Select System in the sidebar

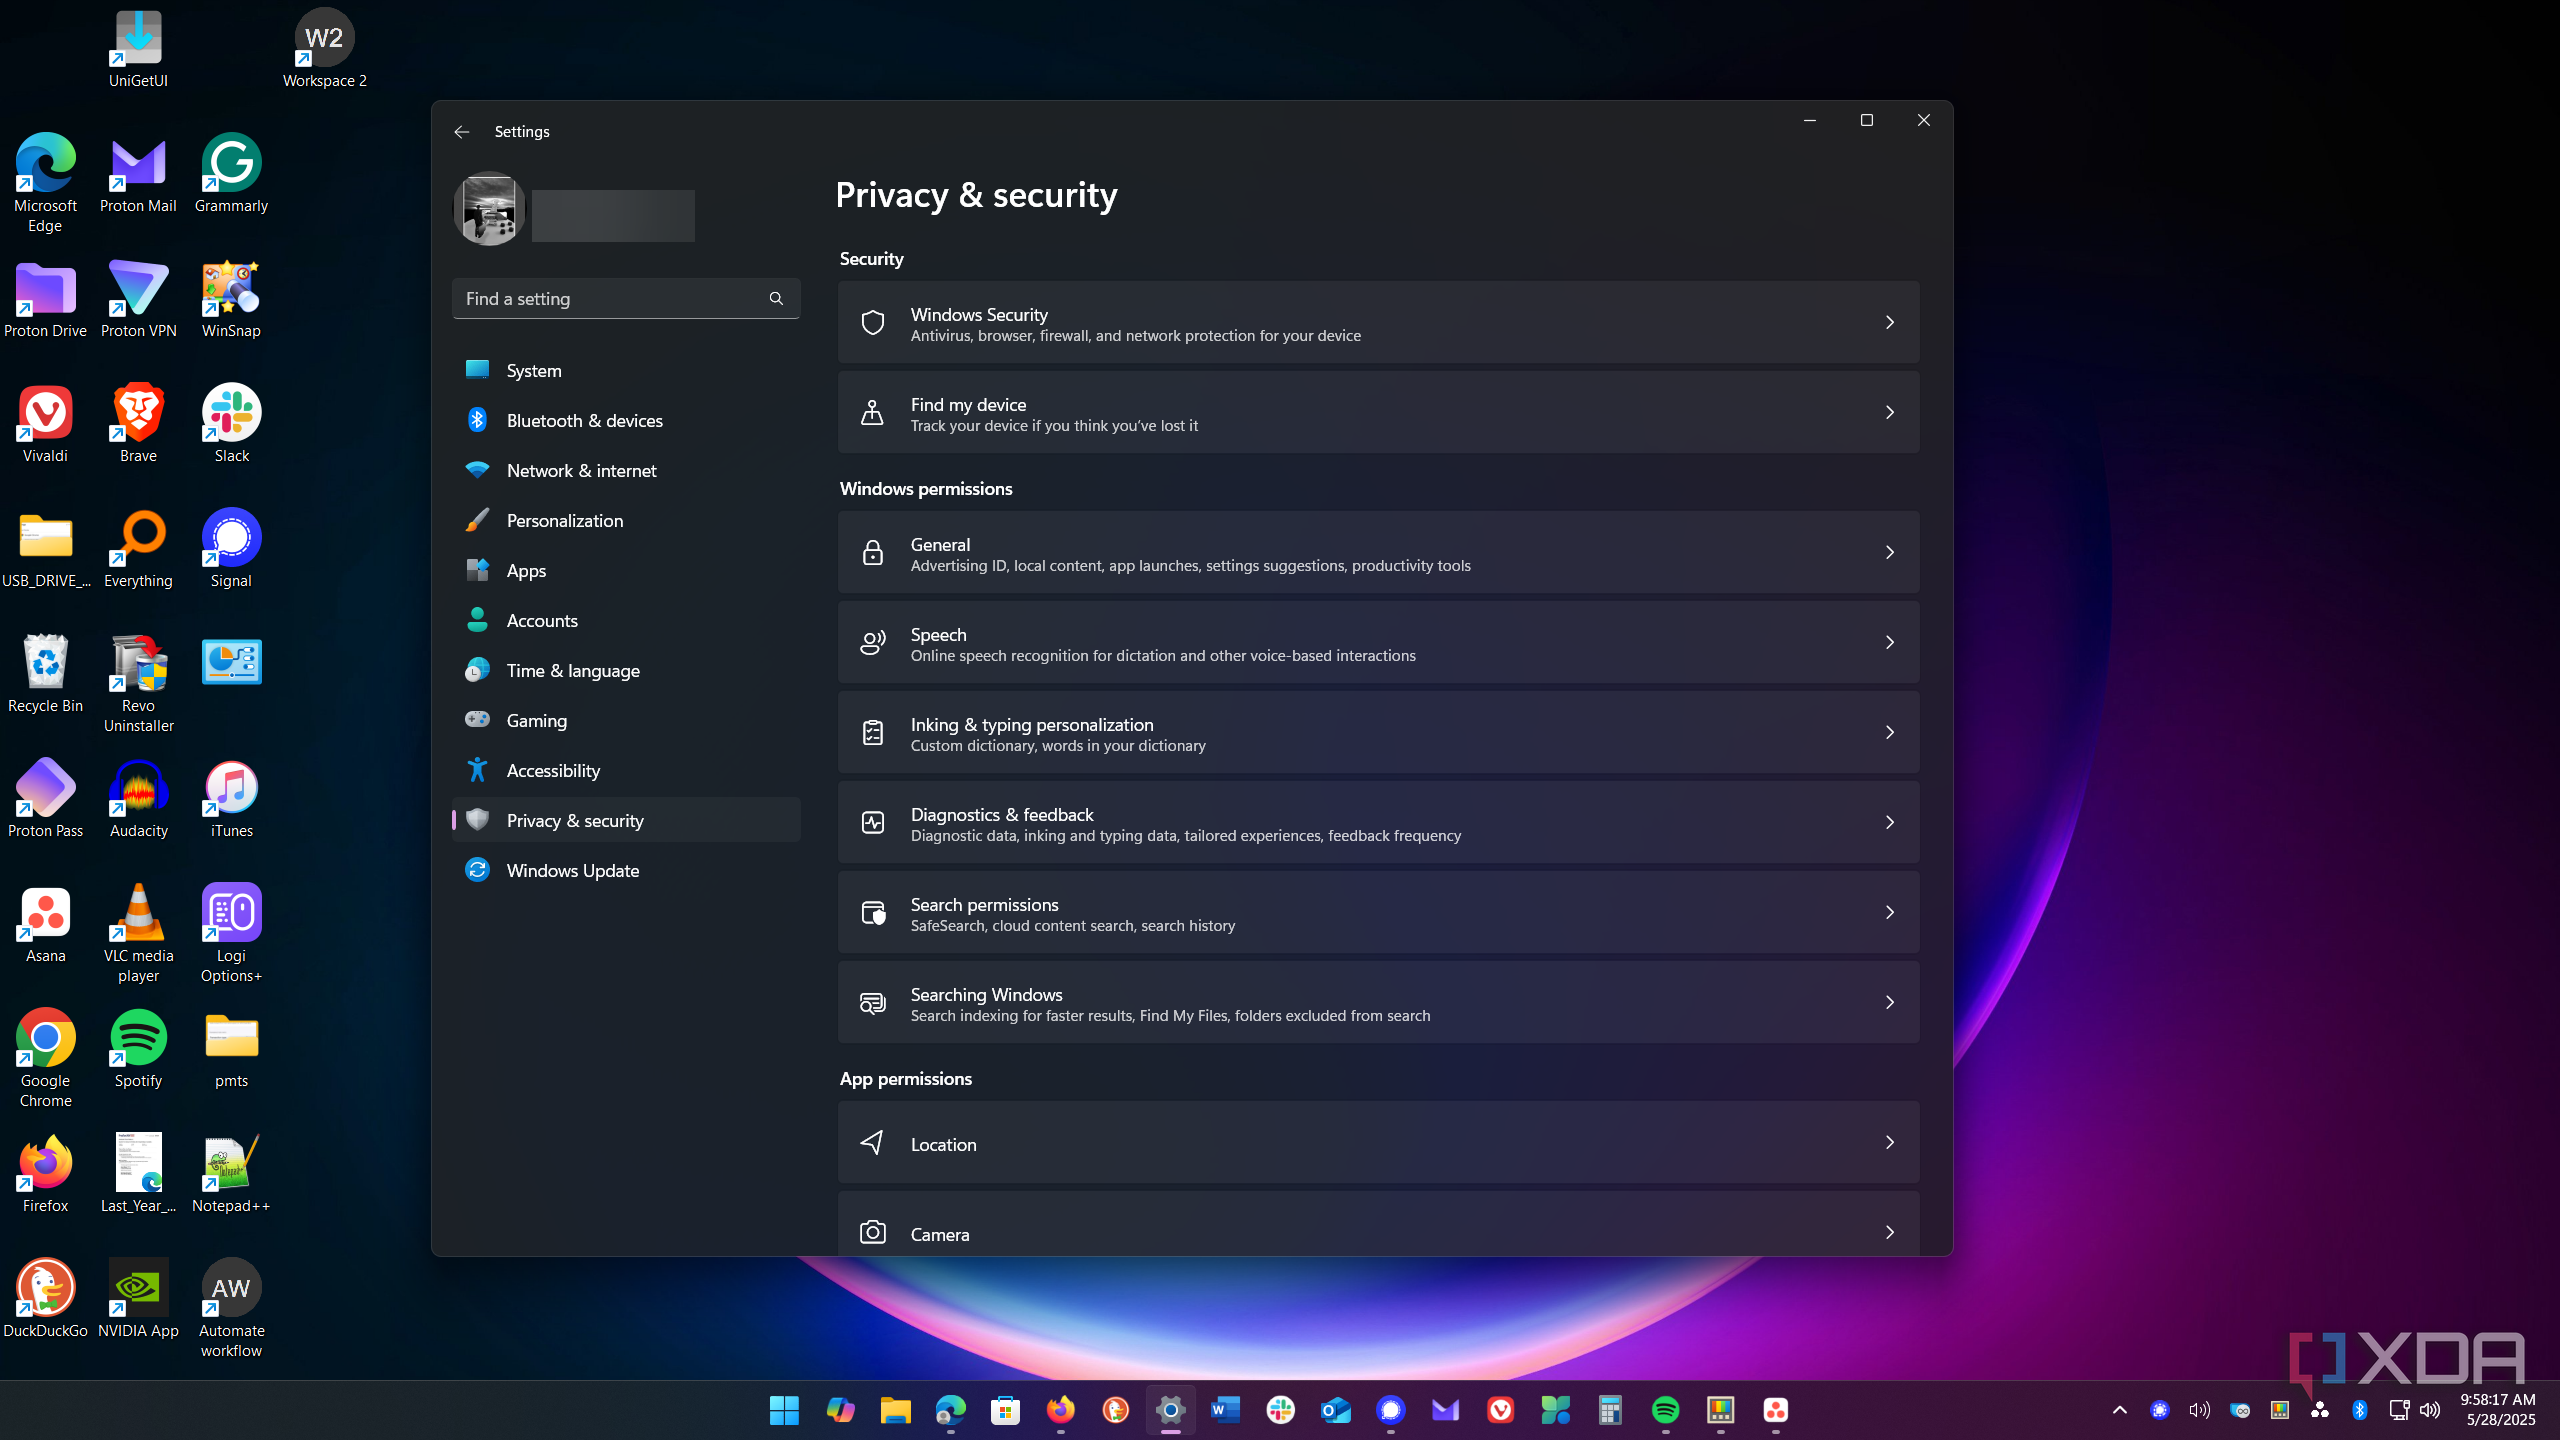click(x=626, y=370)
